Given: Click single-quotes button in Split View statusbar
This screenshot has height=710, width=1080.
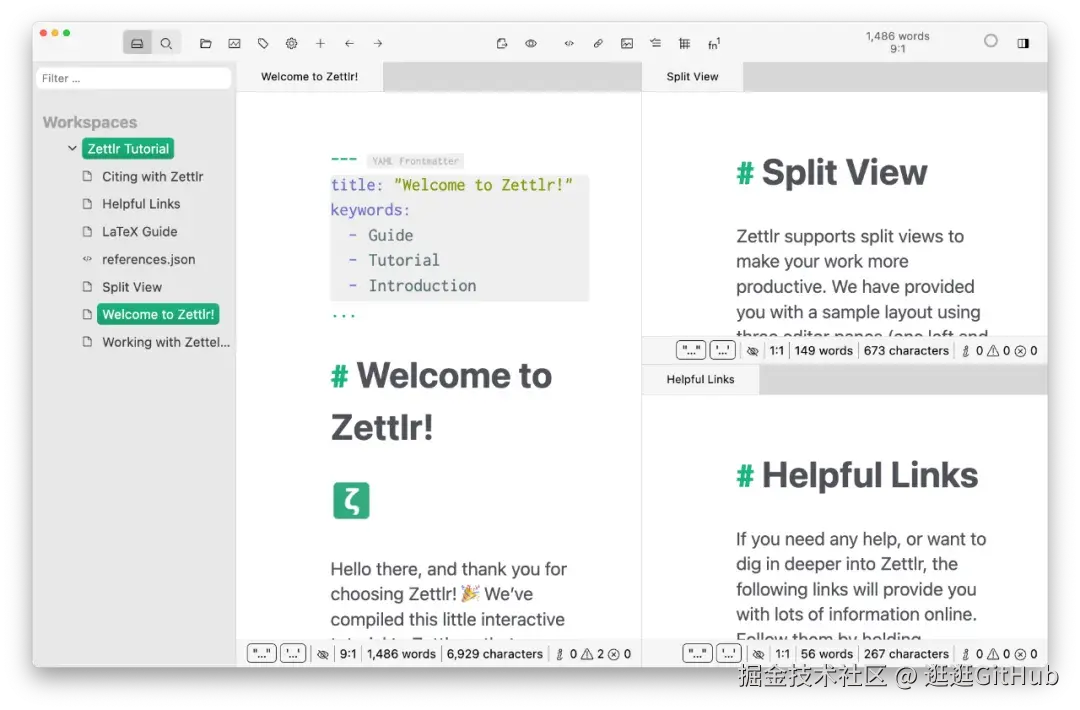Looking at the screenshot, I should [723, 351].
